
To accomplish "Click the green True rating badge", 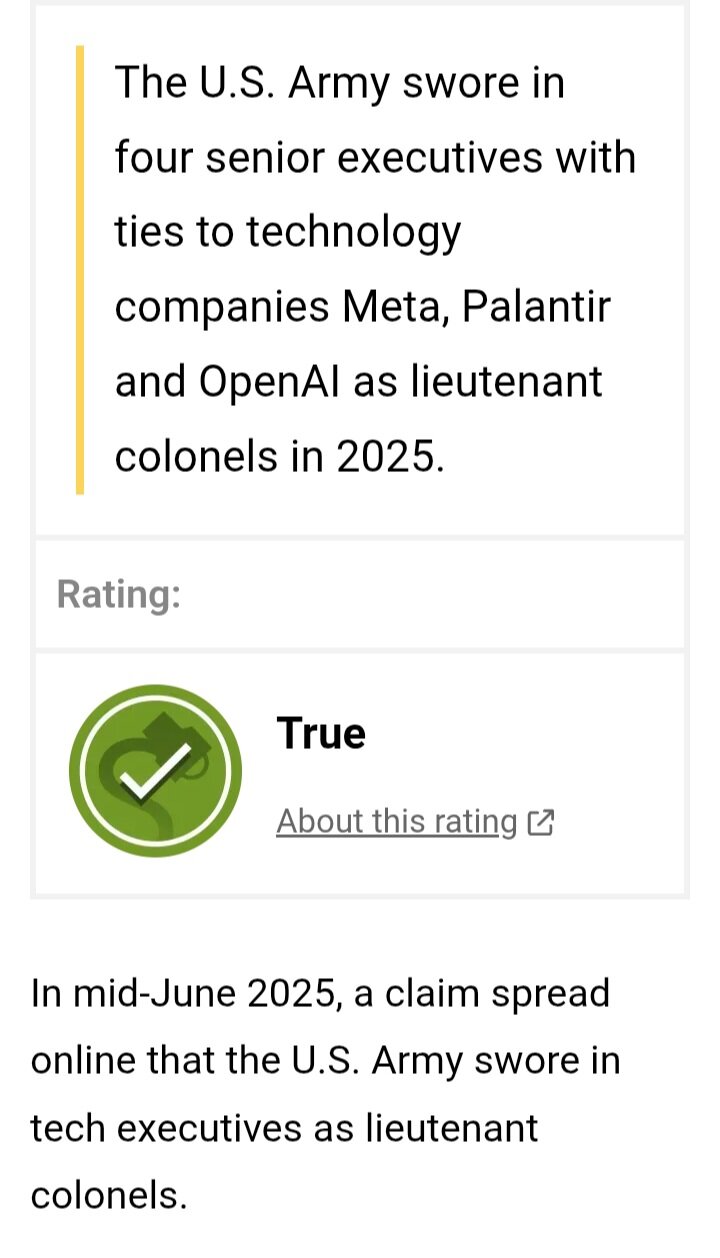I will point(155,771).
